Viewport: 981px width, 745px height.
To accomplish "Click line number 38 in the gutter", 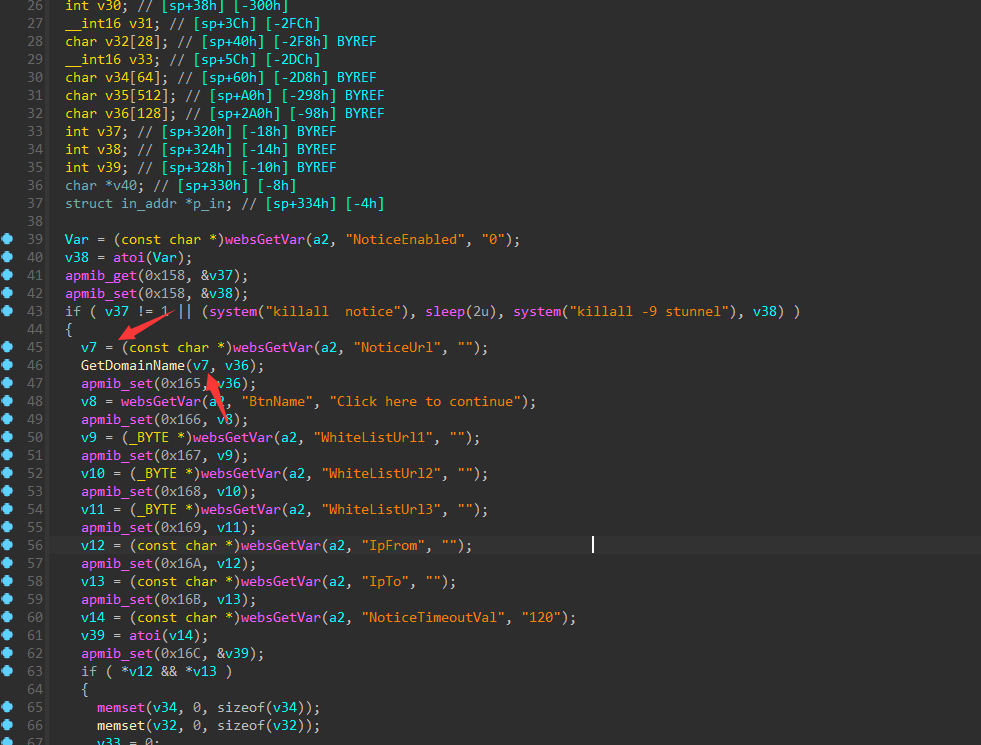I will click(35, 221).
